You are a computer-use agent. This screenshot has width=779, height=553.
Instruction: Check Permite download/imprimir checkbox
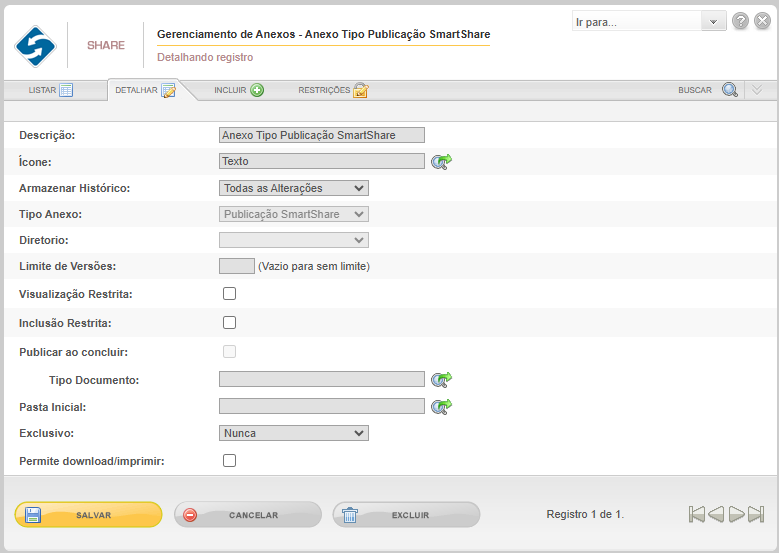click(x=230, y=461)
